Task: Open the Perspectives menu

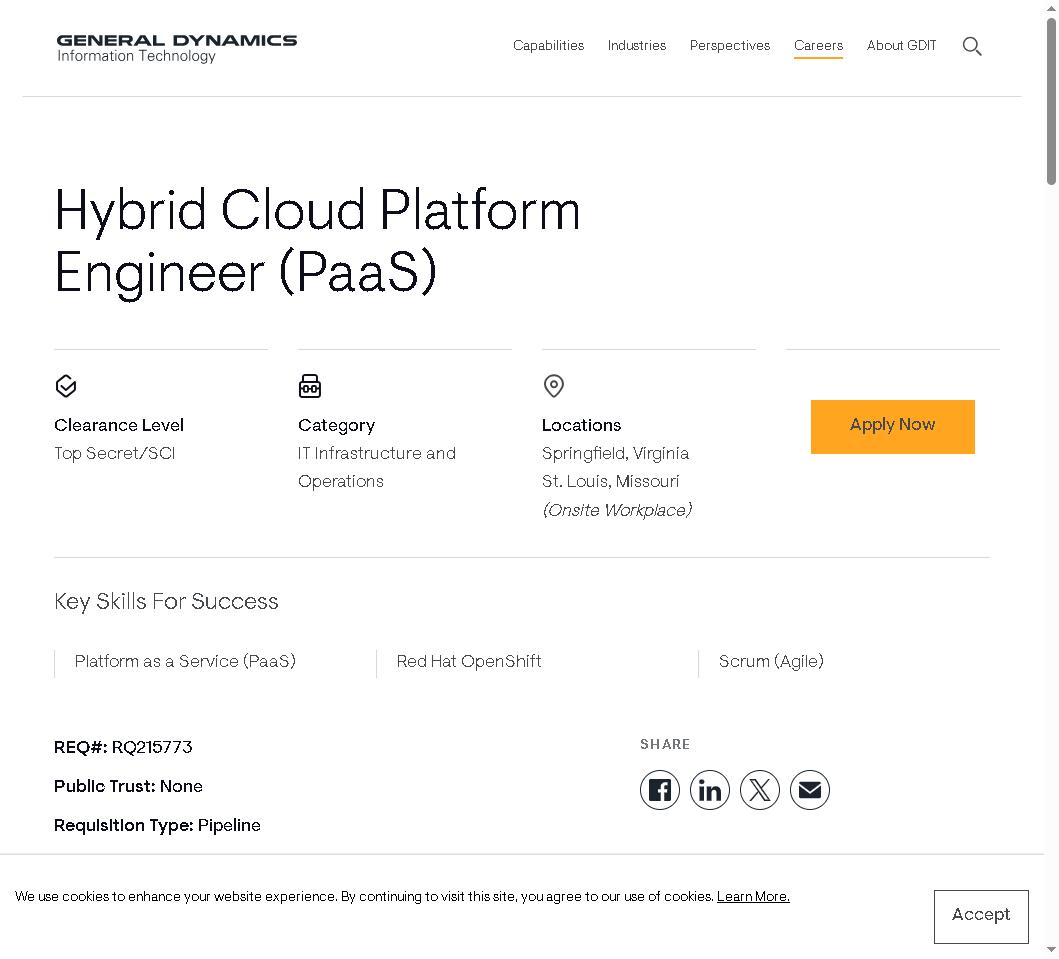Action: tap(730, 45)
